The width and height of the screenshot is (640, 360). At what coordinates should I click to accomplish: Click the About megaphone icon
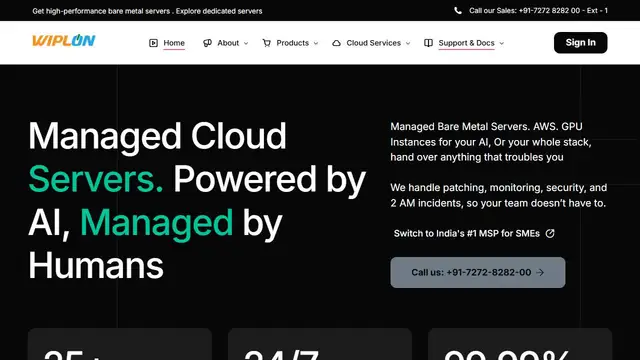(207, 43)
